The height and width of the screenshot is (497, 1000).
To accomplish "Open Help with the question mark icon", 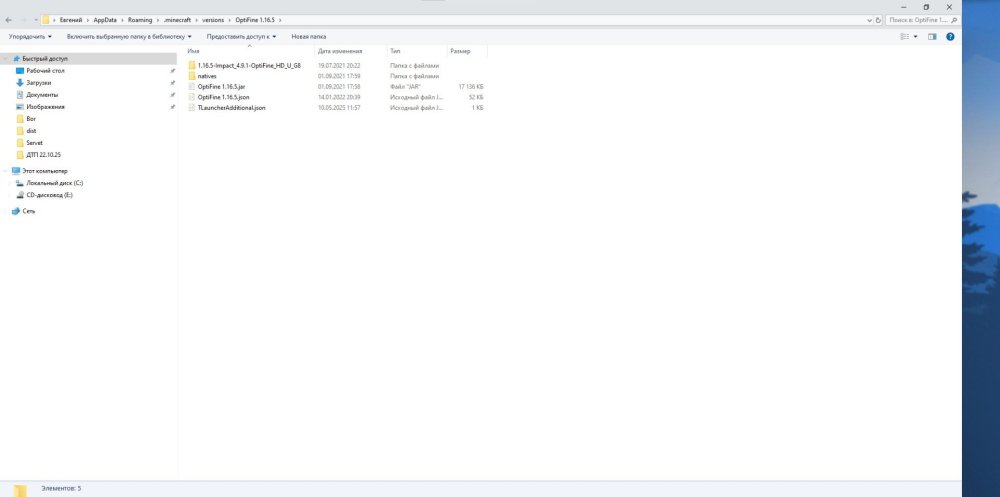I will click(x=950, y=37).
